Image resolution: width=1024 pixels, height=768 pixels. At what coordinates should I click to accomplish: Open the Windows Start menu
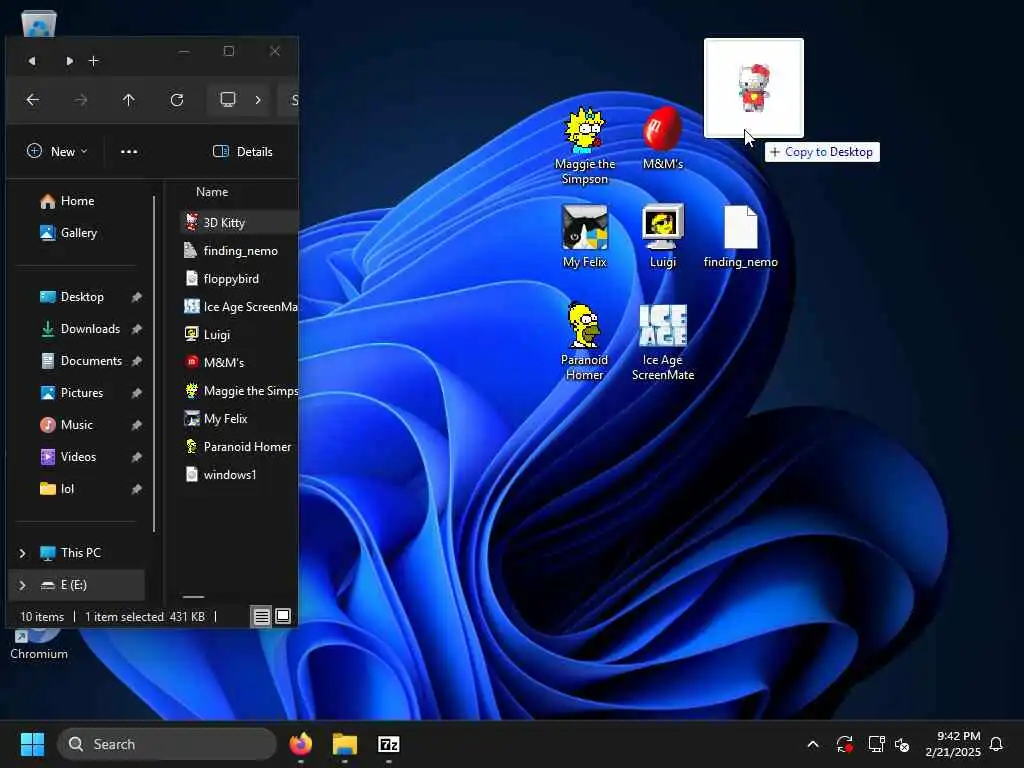point(32,744)
